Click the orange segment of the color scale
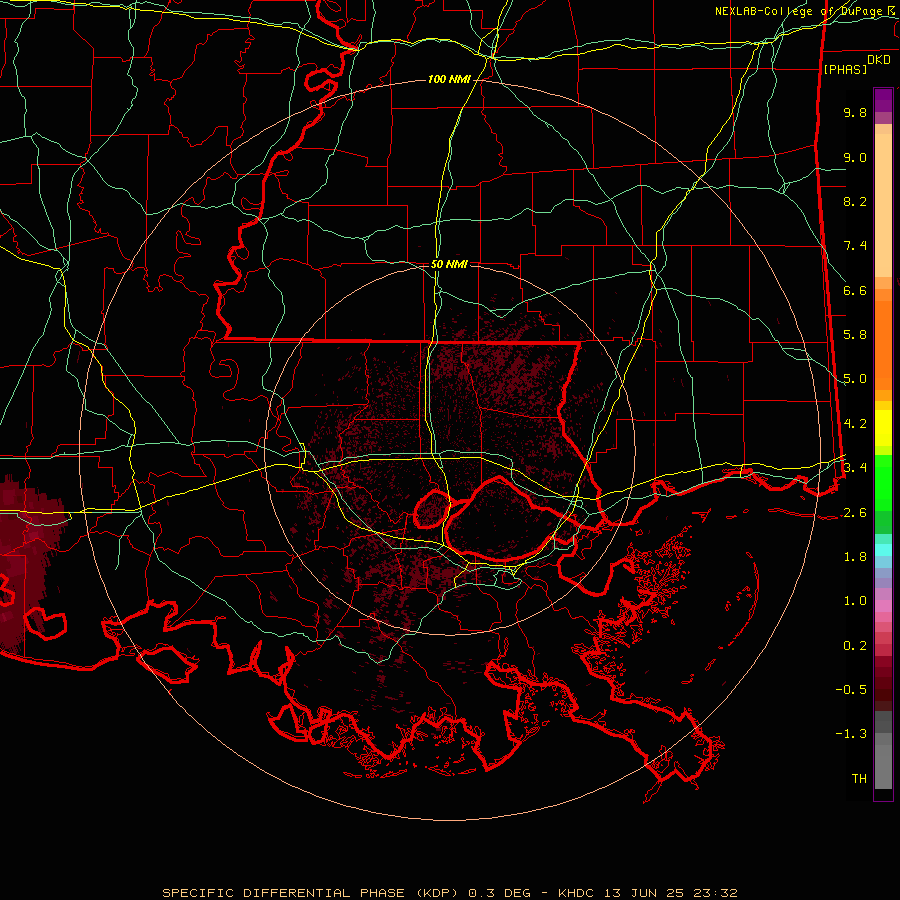This screenshot has height=900, width=900. [883, 344]
